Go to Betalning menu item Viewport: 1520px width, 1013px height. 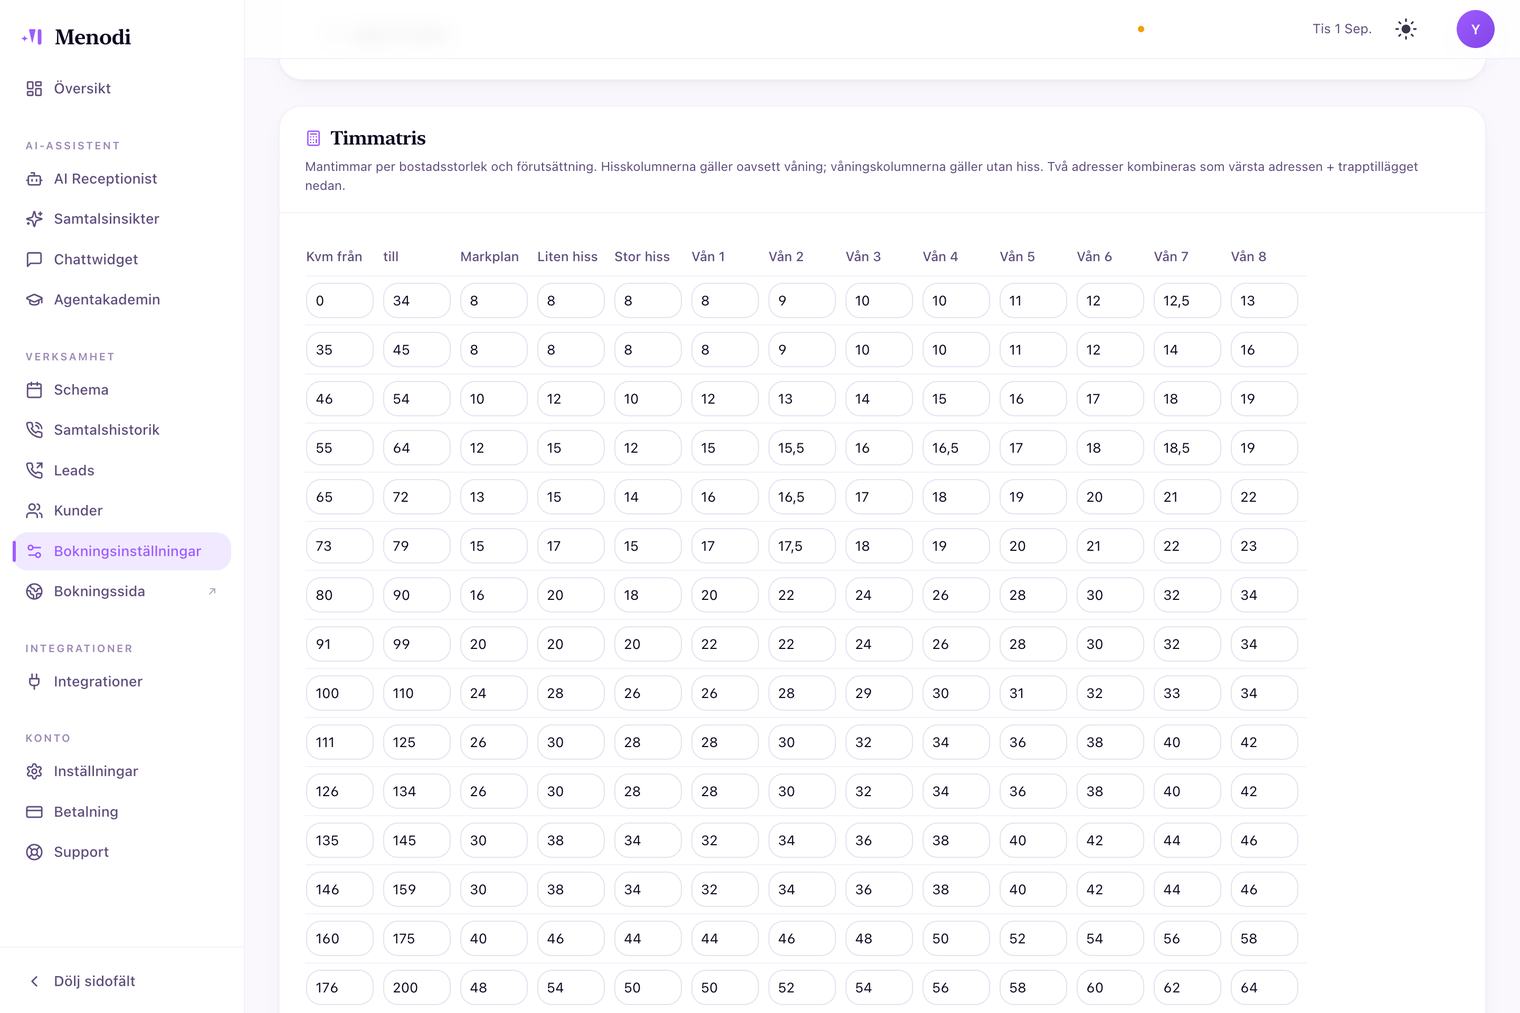pyautogui.click(x=122, y=812)
